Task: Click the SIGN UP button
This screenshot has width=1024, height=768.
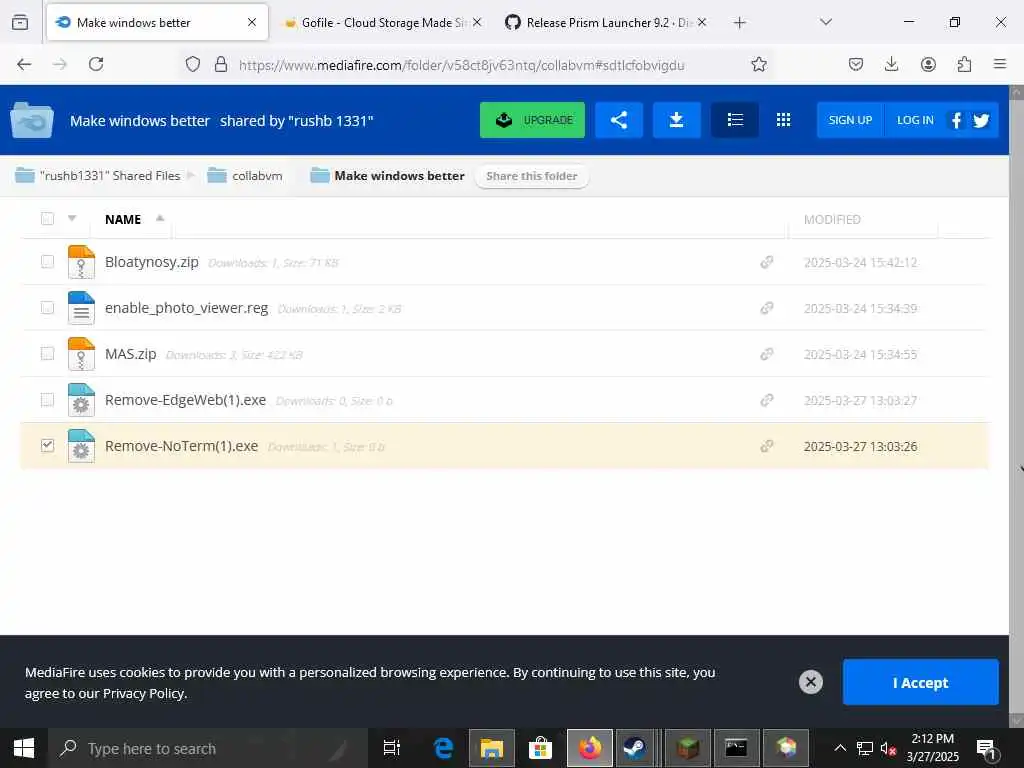Action: [850, 120]
